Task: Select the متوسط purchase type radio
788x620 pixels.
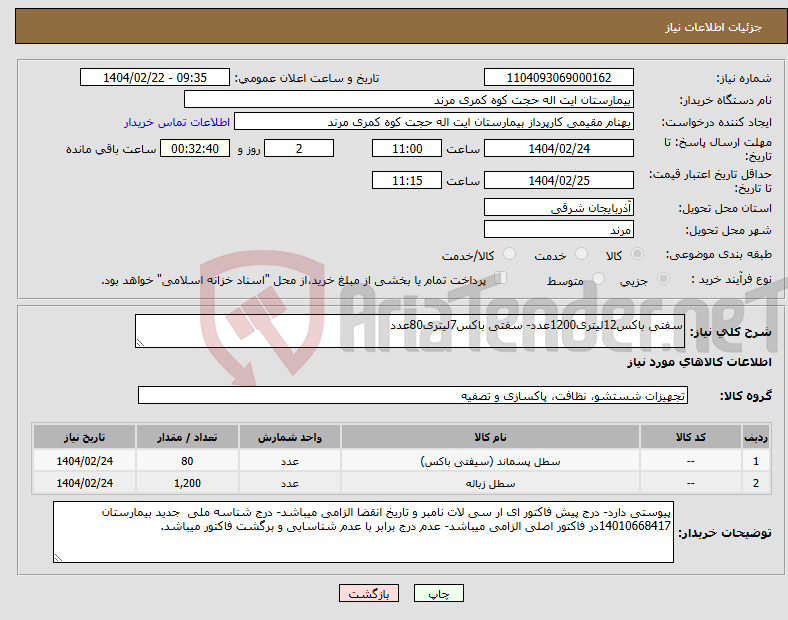Action: (598, 279)
